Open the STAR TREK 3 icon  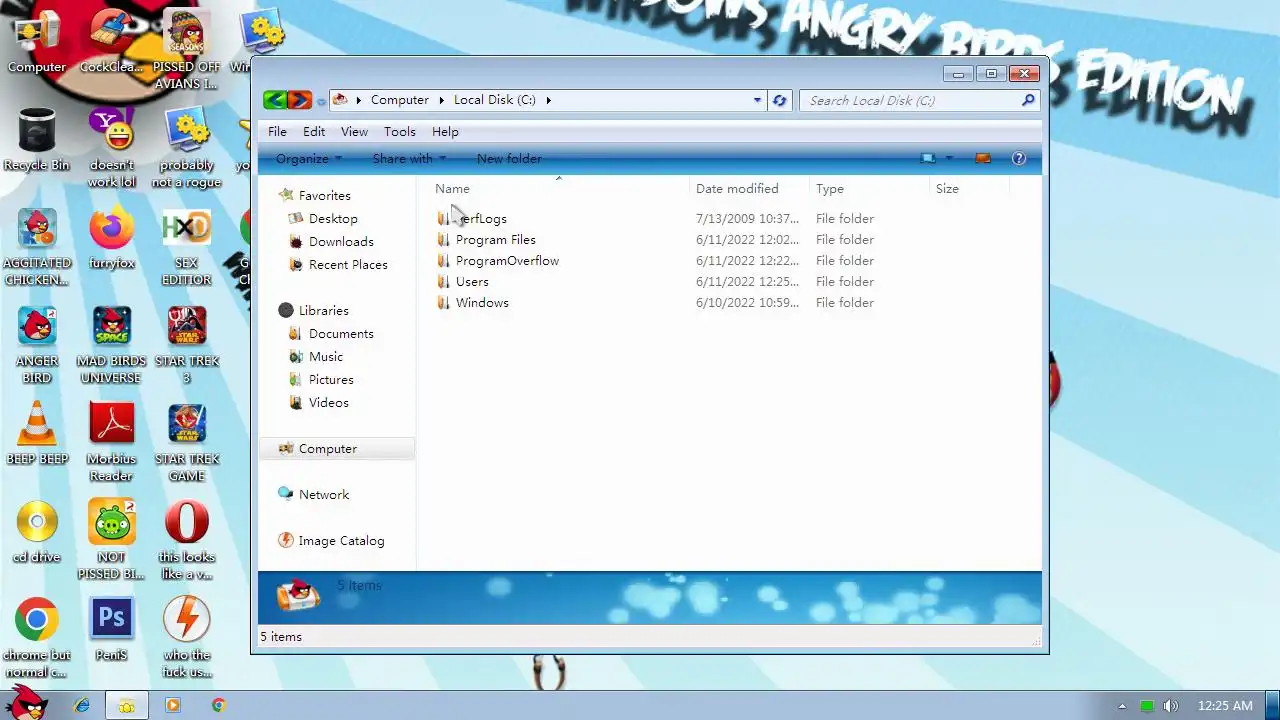point(186,343)
